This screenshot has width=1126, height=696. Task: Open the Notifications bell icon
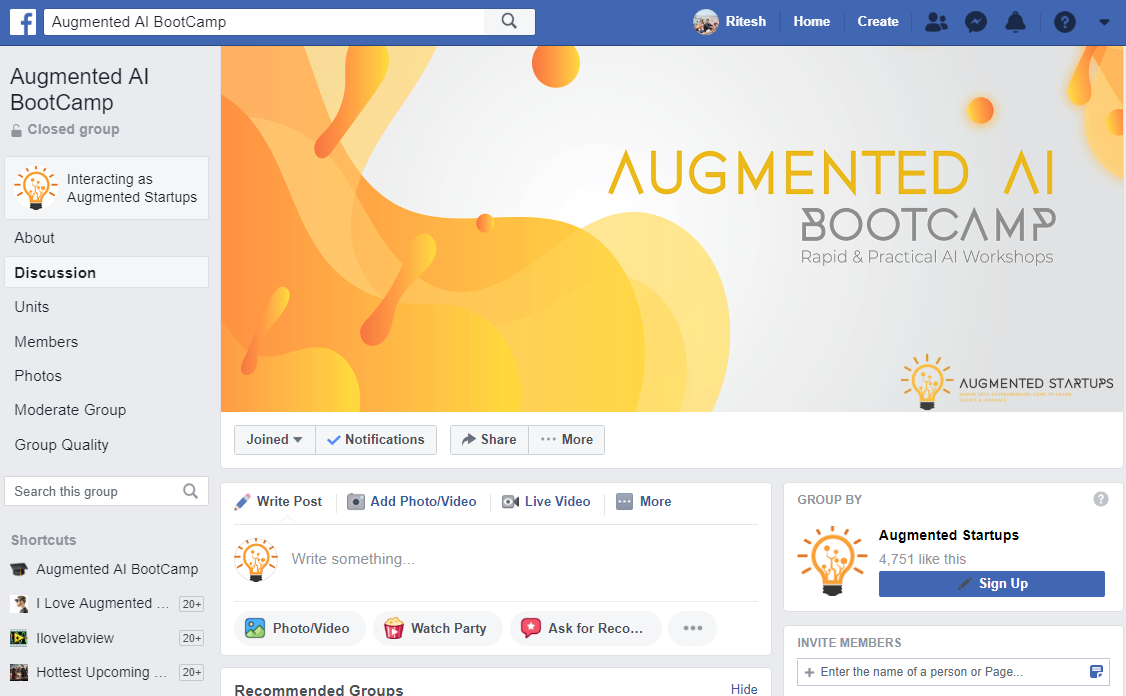pyautogui.click(x=1015, y=22)
